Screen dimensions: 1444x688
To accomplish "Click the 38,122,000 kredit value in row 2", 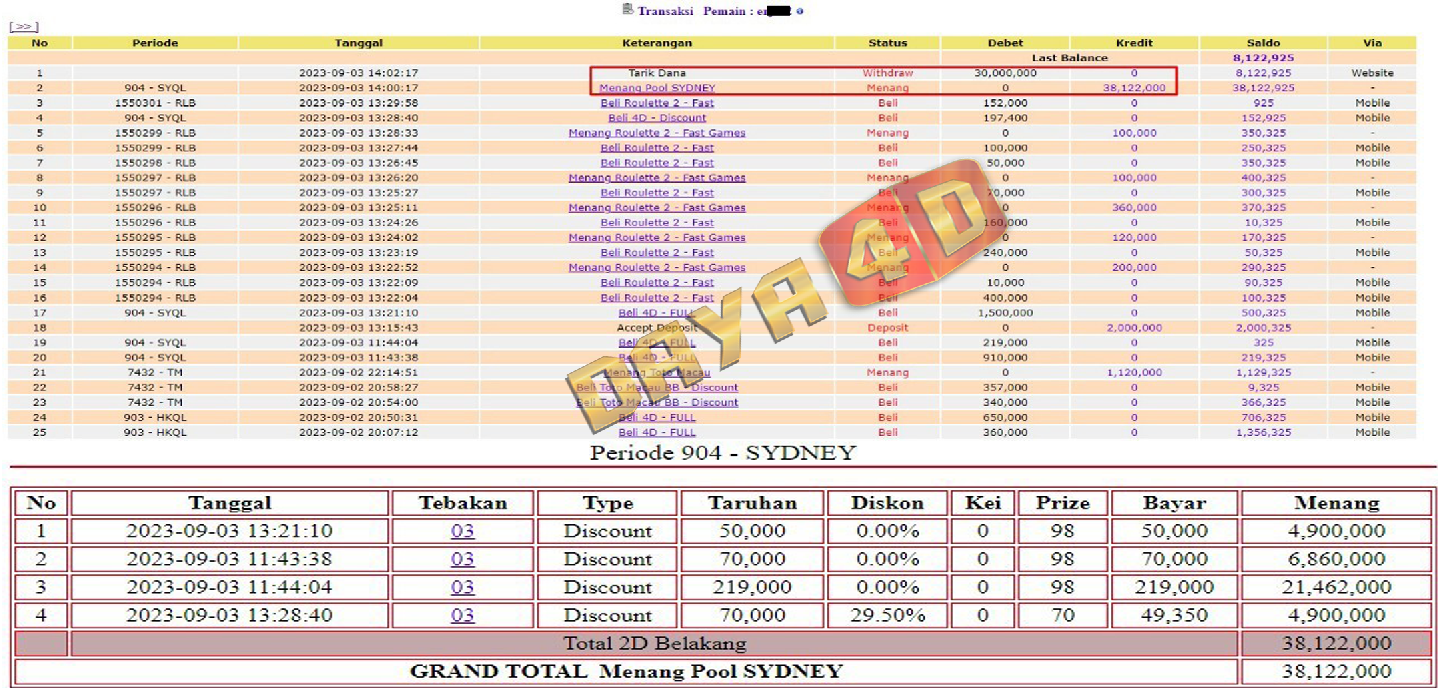I will tap(1133, 88).
